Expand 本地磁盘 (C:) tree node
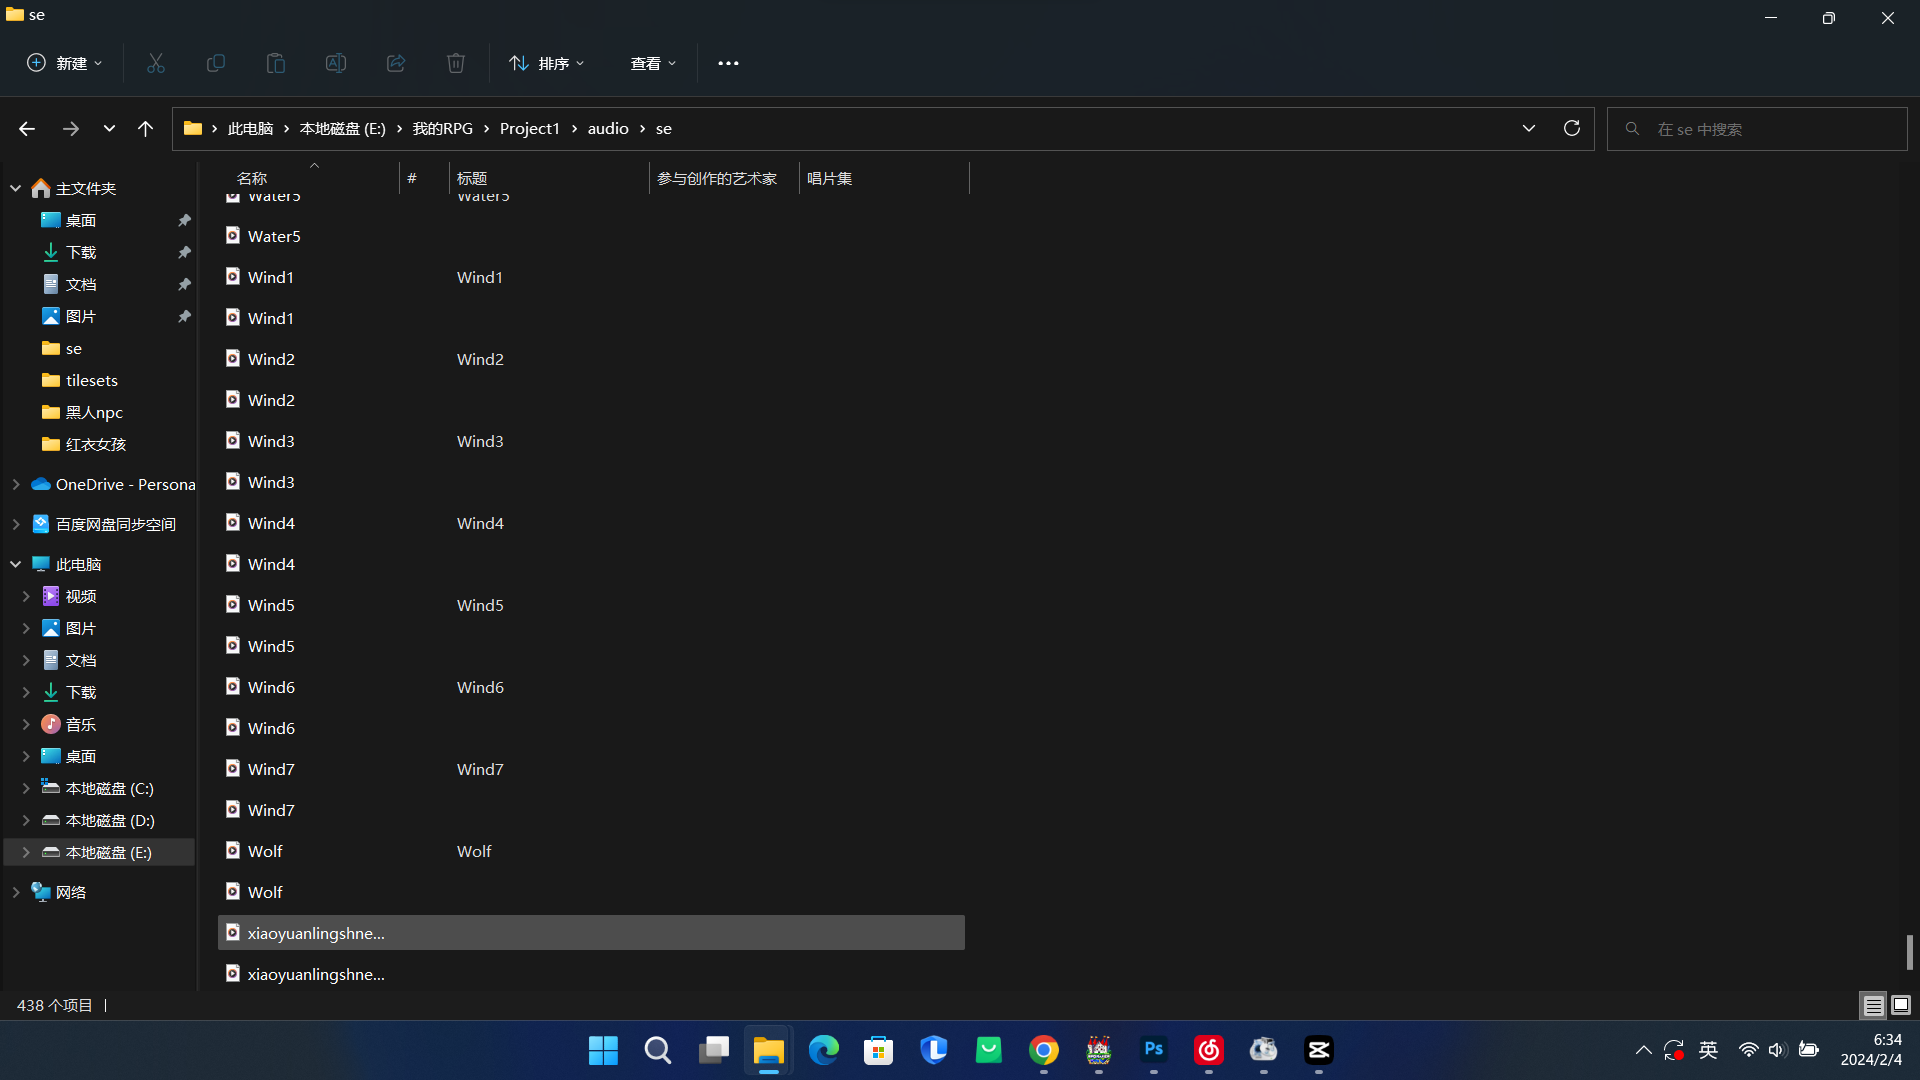Viewport: 1920px width, 1080px height. click(x=26, y=788)
